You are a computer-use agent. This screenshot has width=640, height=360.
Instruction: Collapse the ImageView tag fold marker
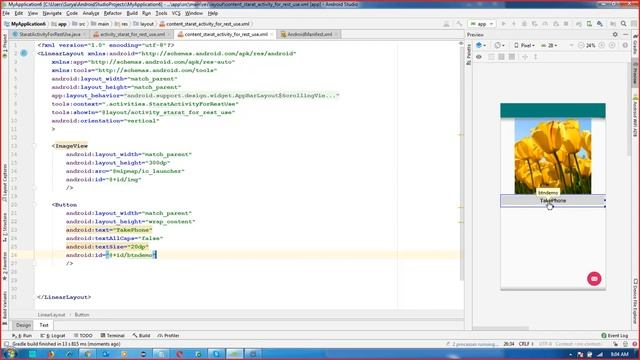click(x=35, y=146)
